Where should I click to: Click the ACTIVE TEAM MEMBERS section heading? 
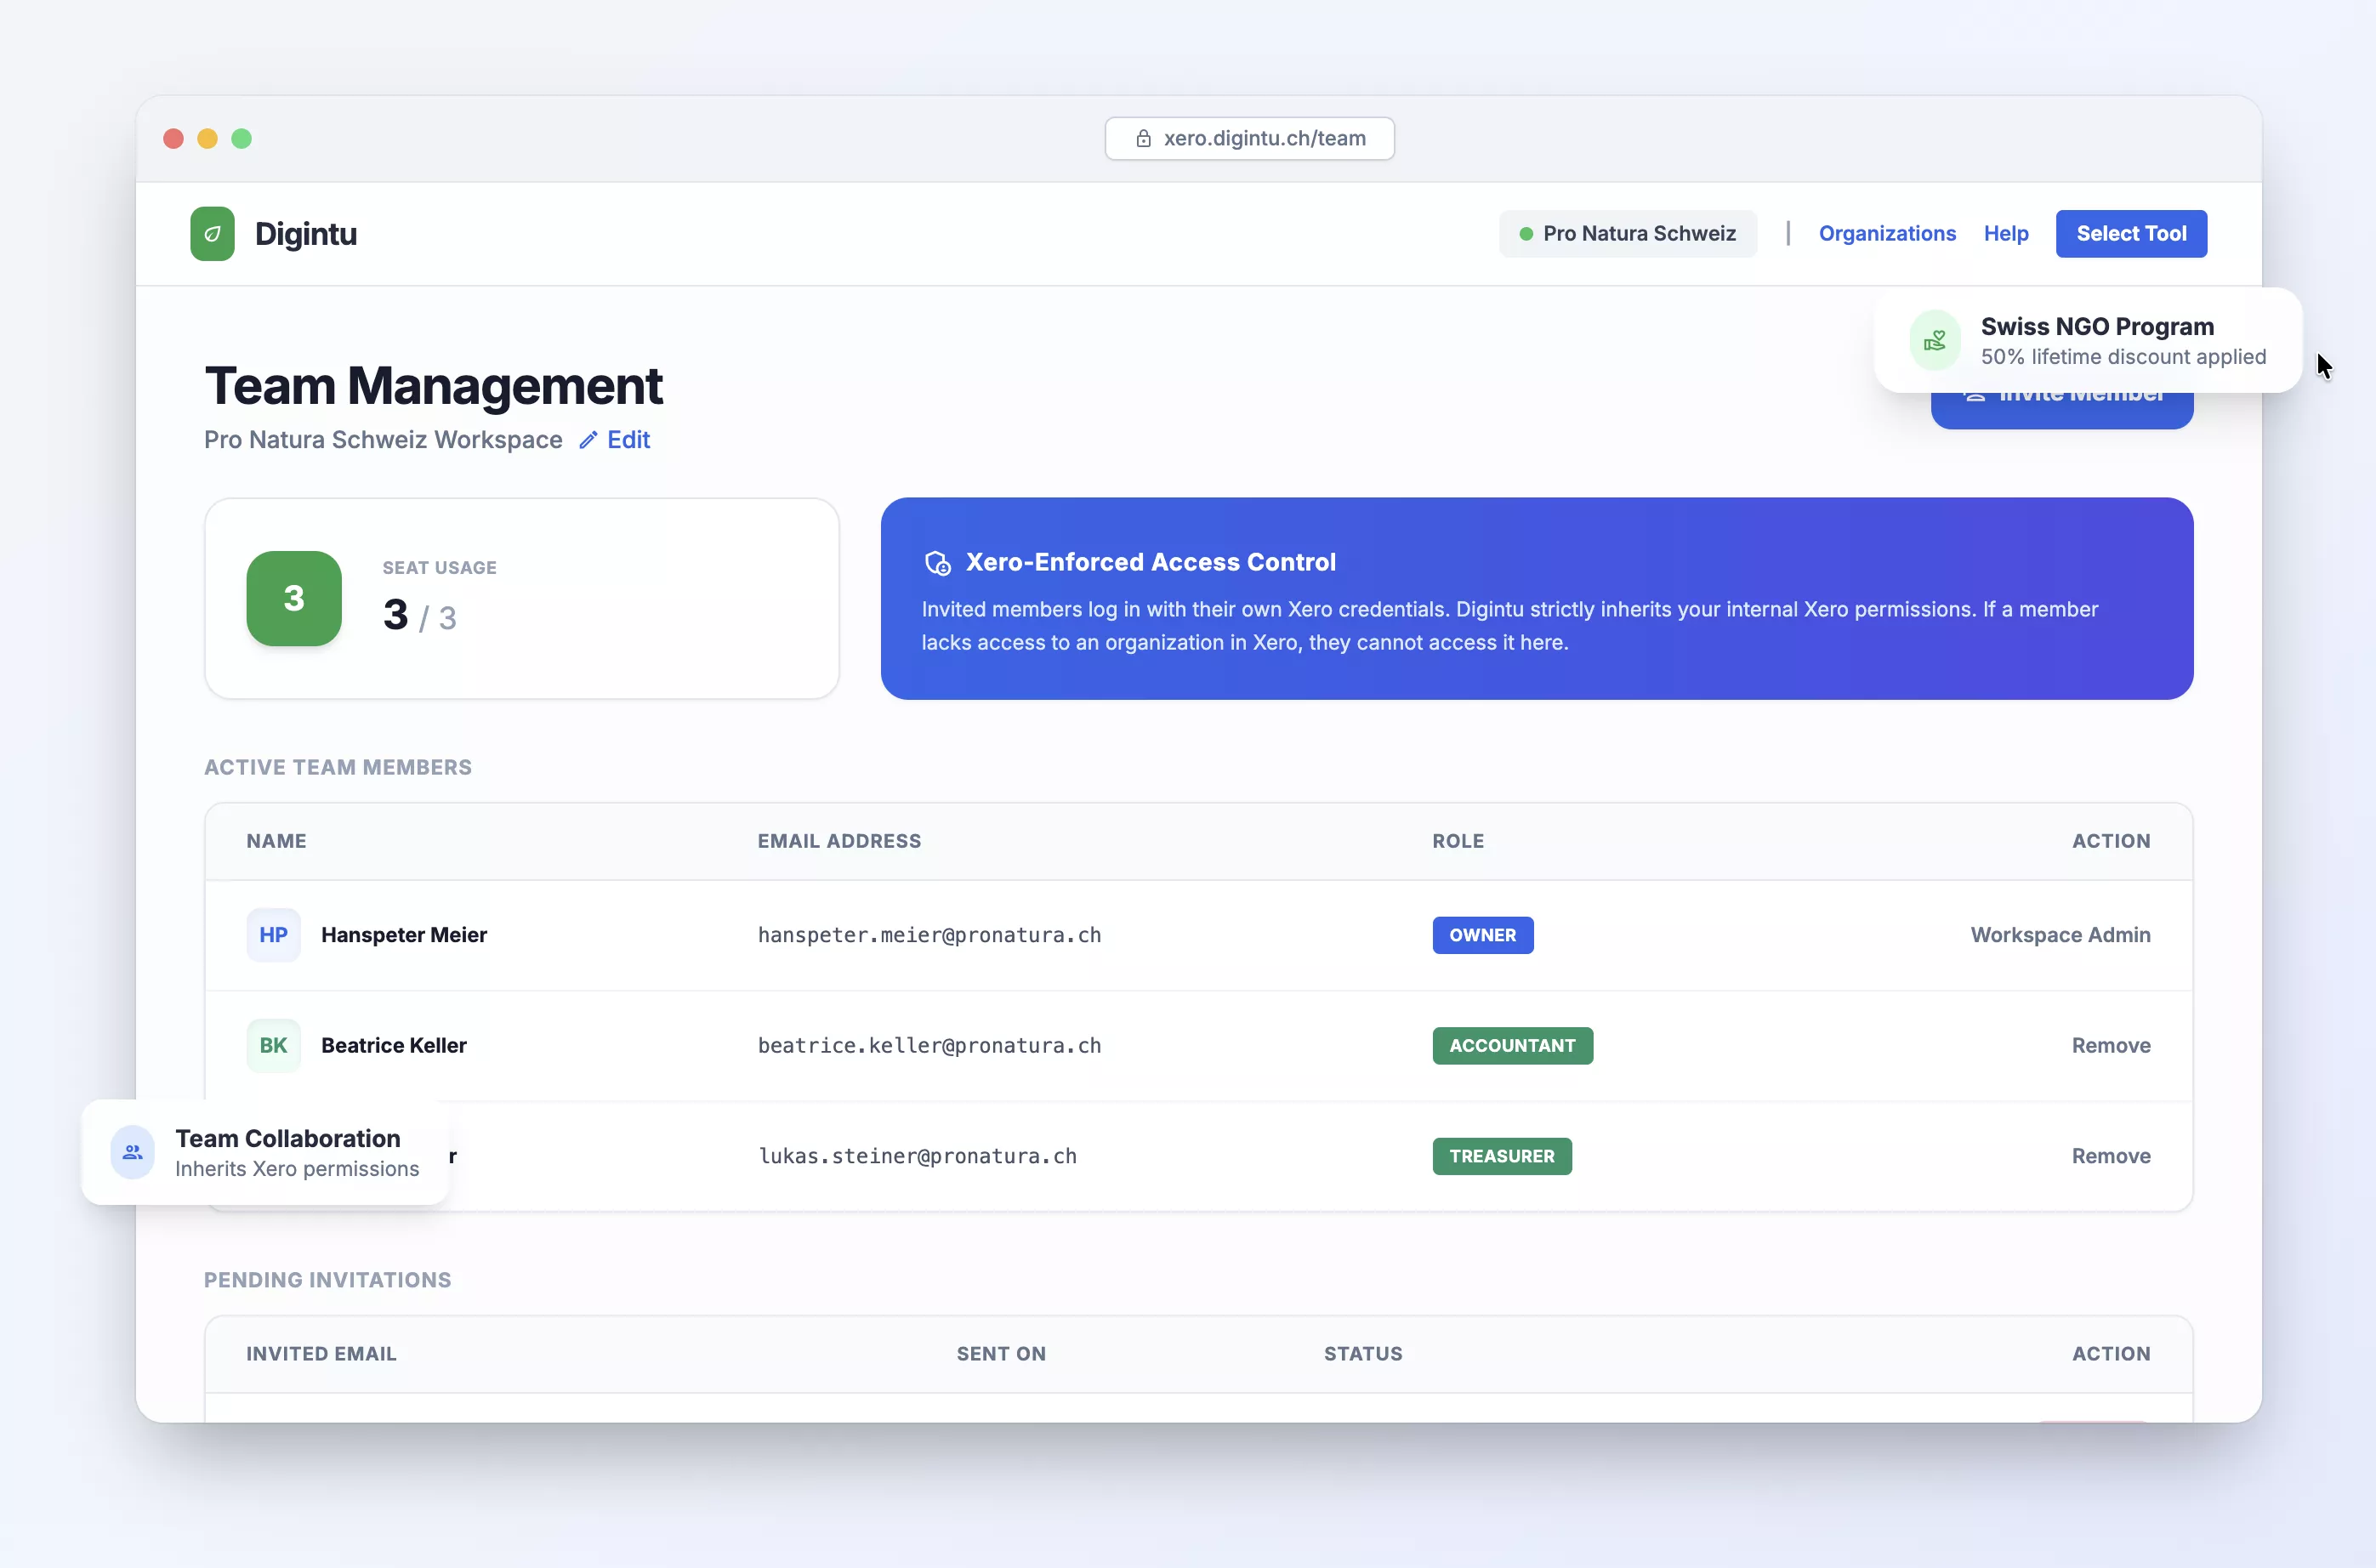(338, 768)
